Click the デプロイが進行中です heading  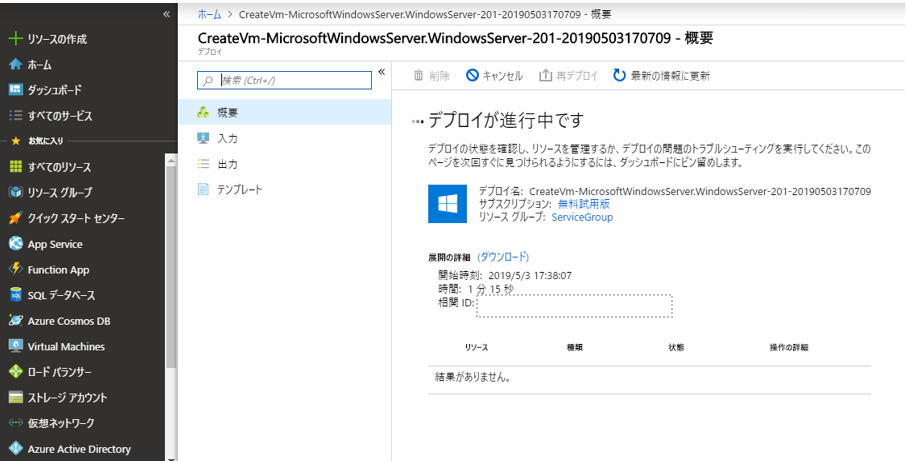tap(506, 121)
